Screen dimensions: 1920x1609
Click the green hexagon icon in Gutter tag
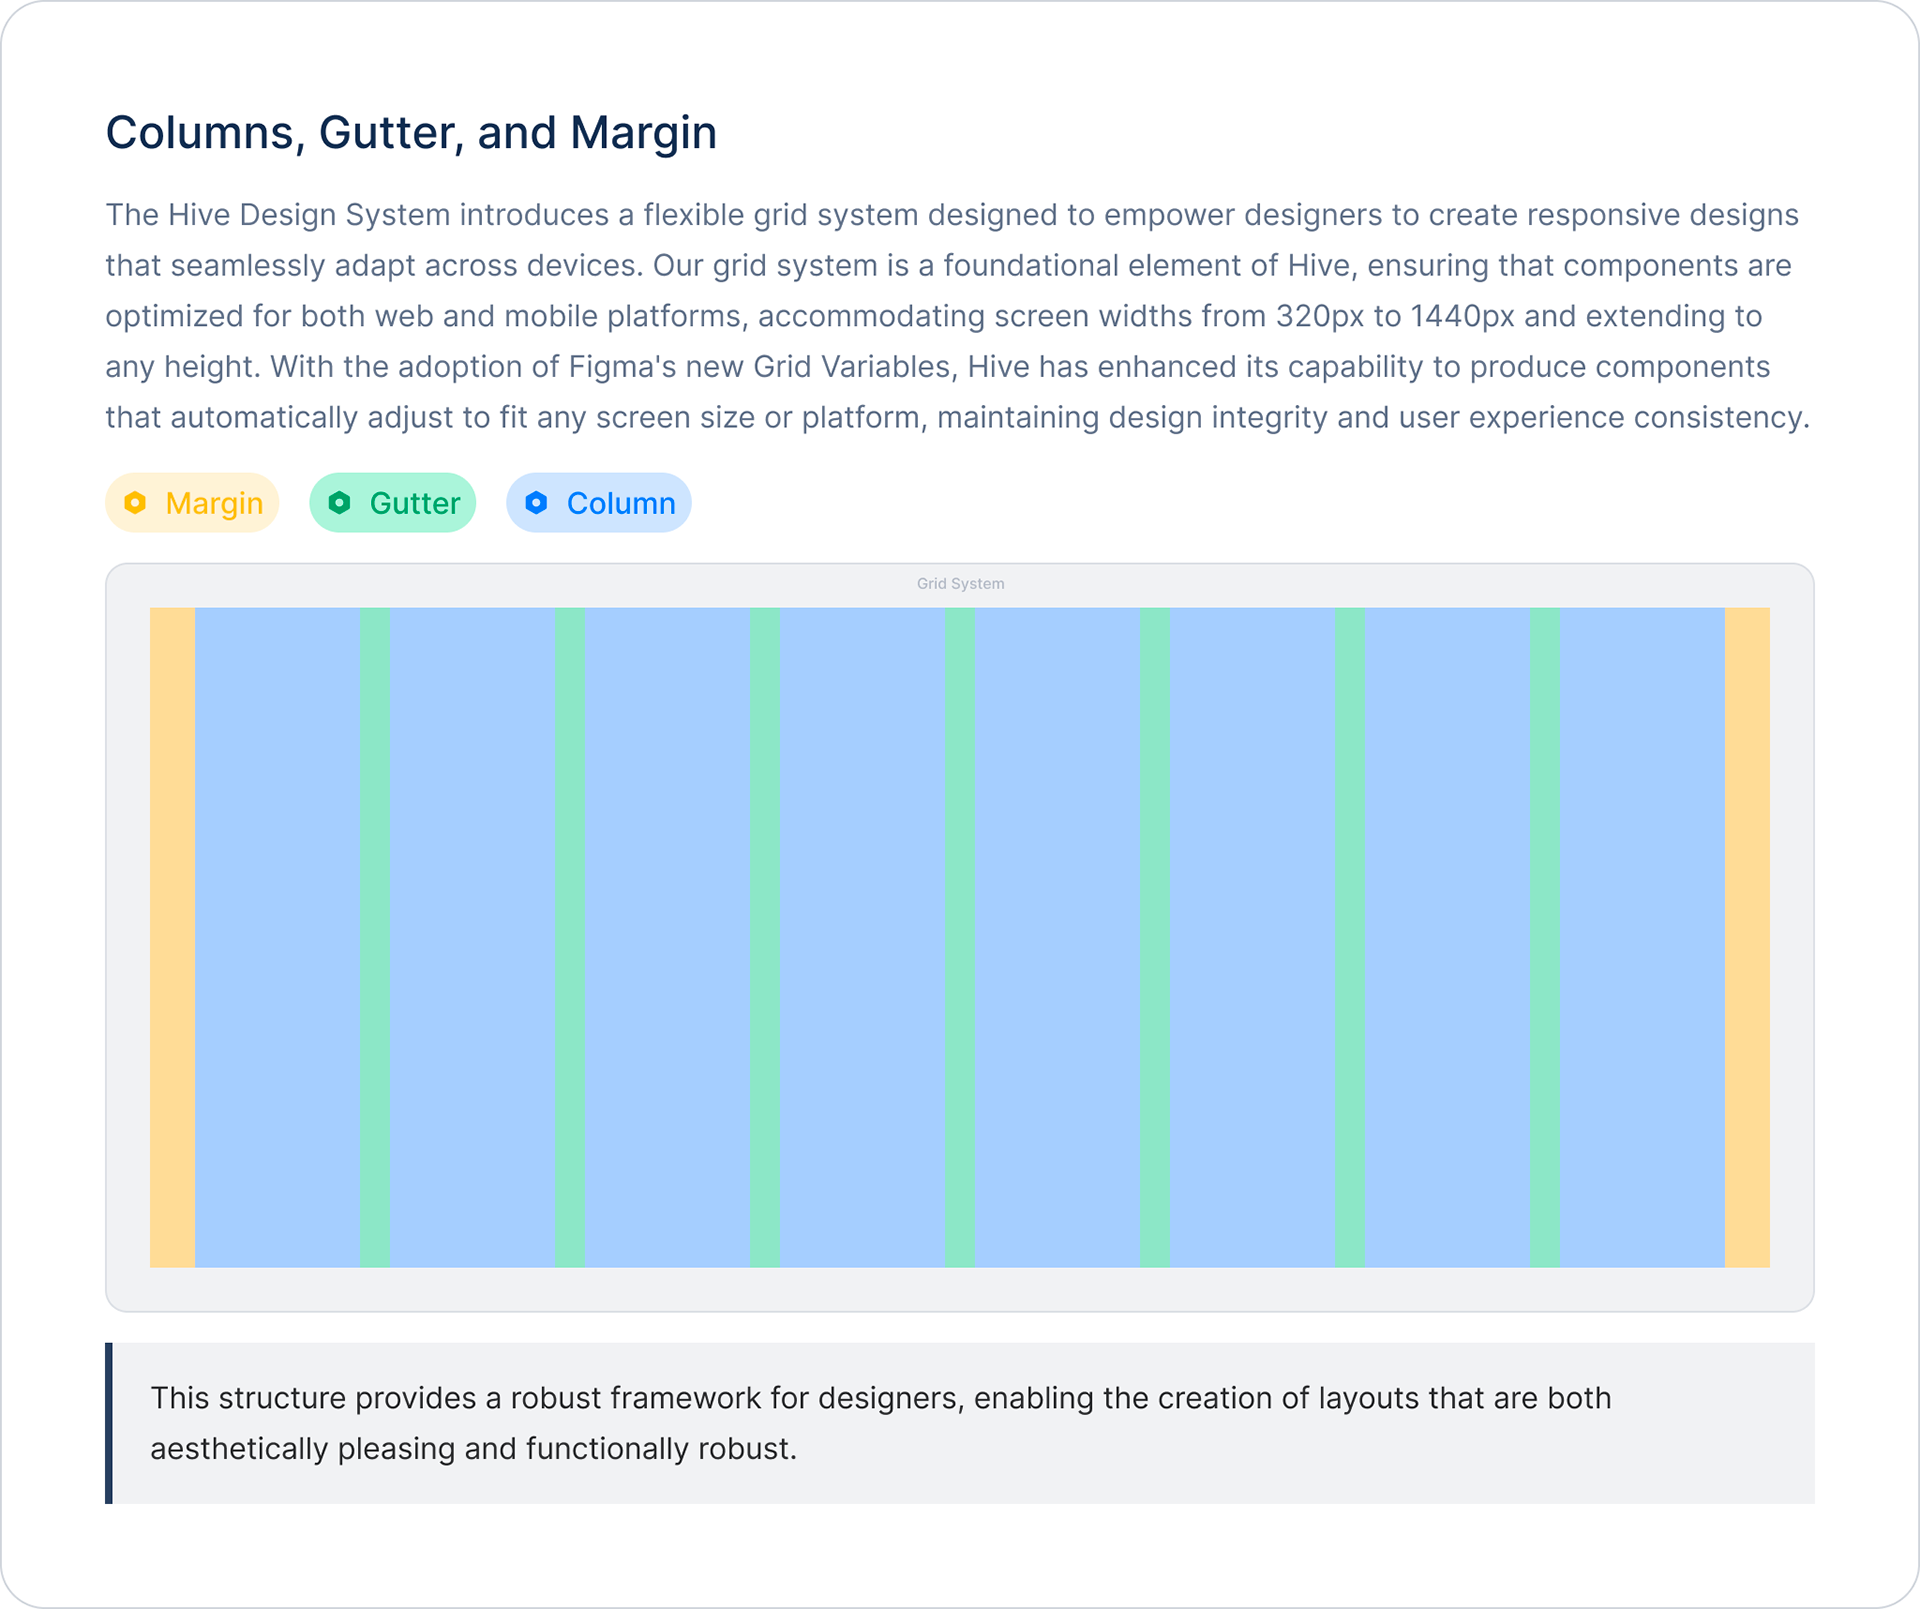[x=340, y=502]
